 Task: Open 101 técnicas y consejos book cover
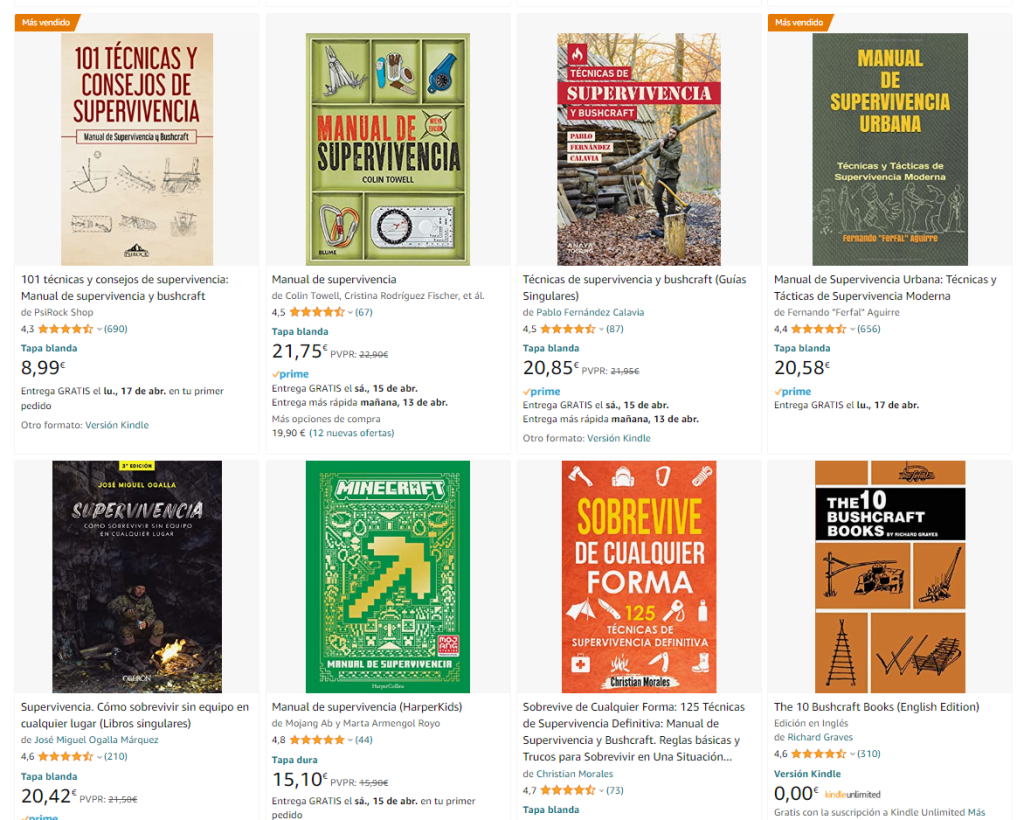pos(136,150)
